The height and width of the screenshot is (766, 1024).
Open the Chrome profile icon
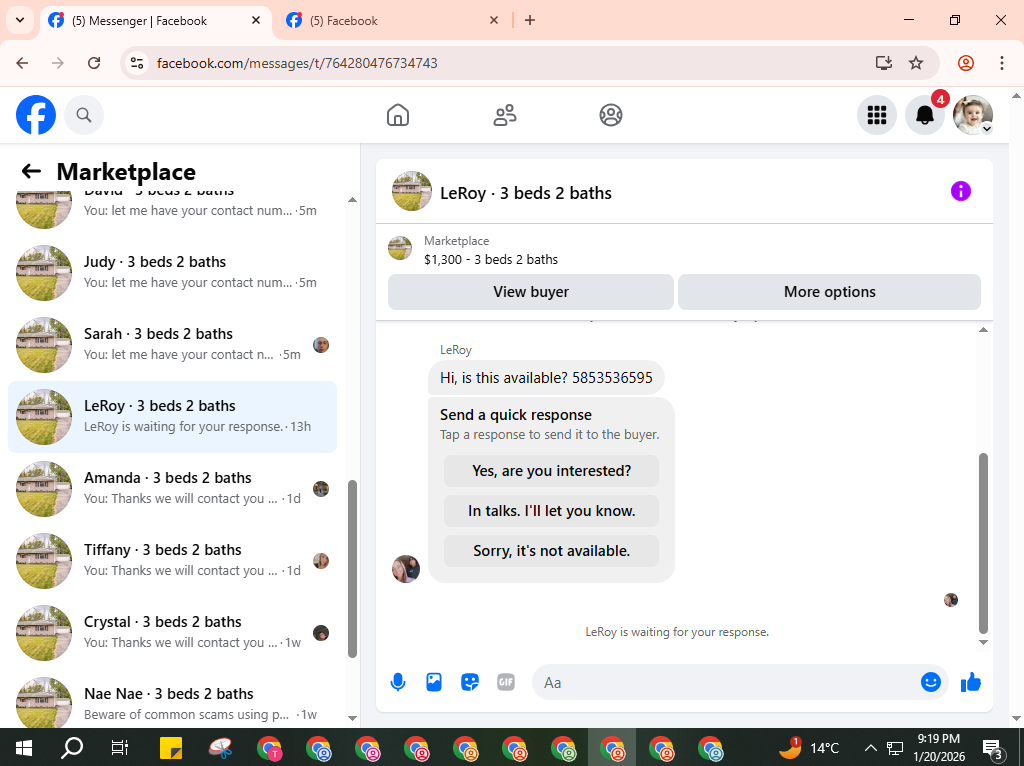tap(966, 63)
